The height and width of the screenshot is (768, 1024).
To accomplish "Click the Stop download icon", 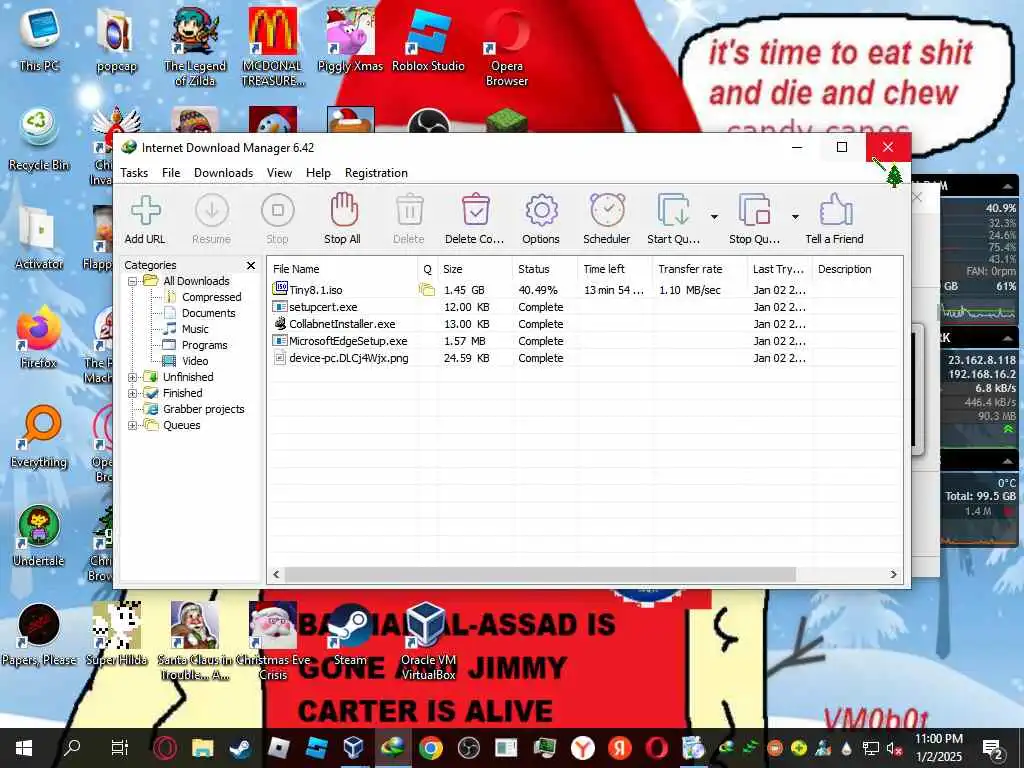I will 278,211.
